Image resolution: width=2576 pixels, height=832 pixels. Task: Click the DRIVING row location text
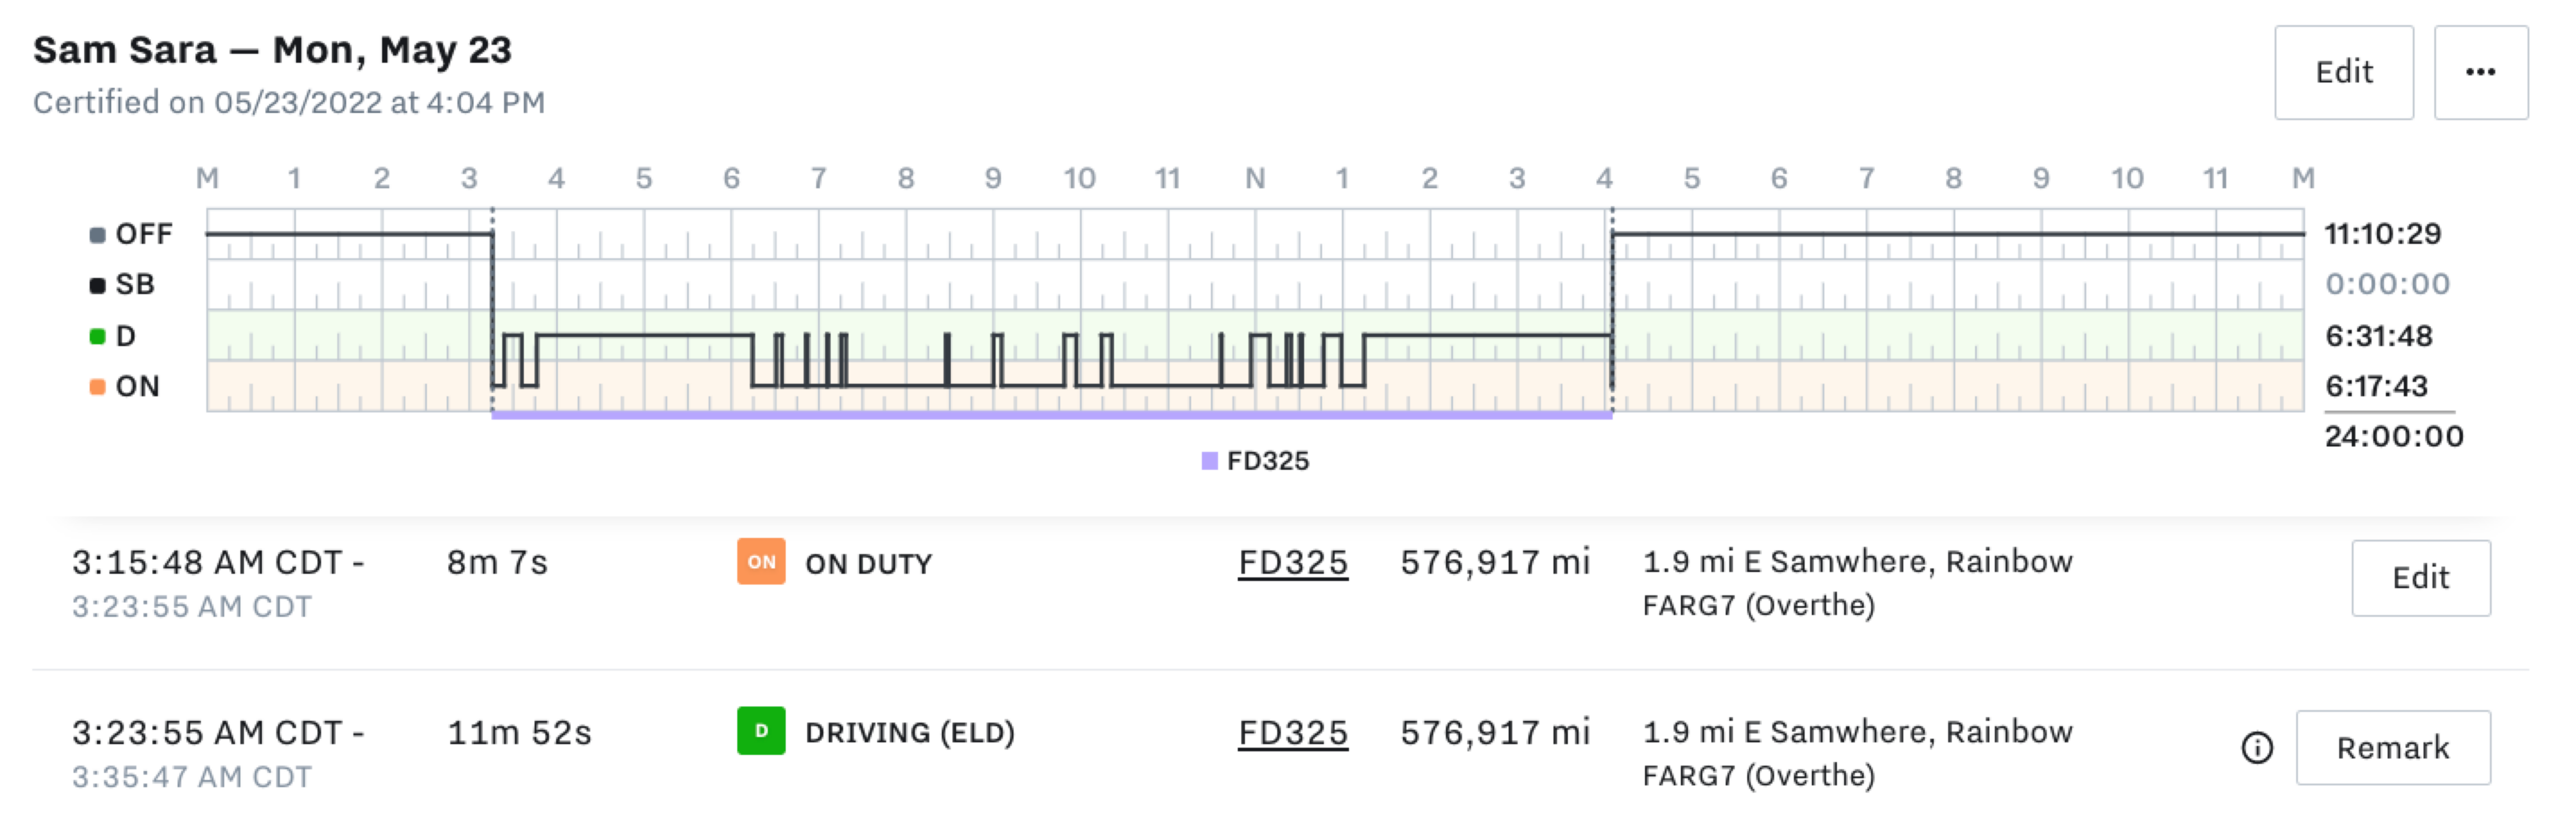(1857, 753)
